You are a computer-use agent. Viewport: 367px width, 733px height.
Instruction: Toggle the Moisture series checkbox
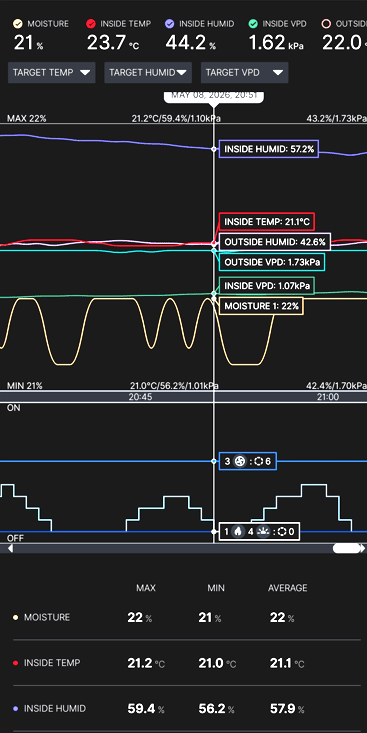(18, 24)
